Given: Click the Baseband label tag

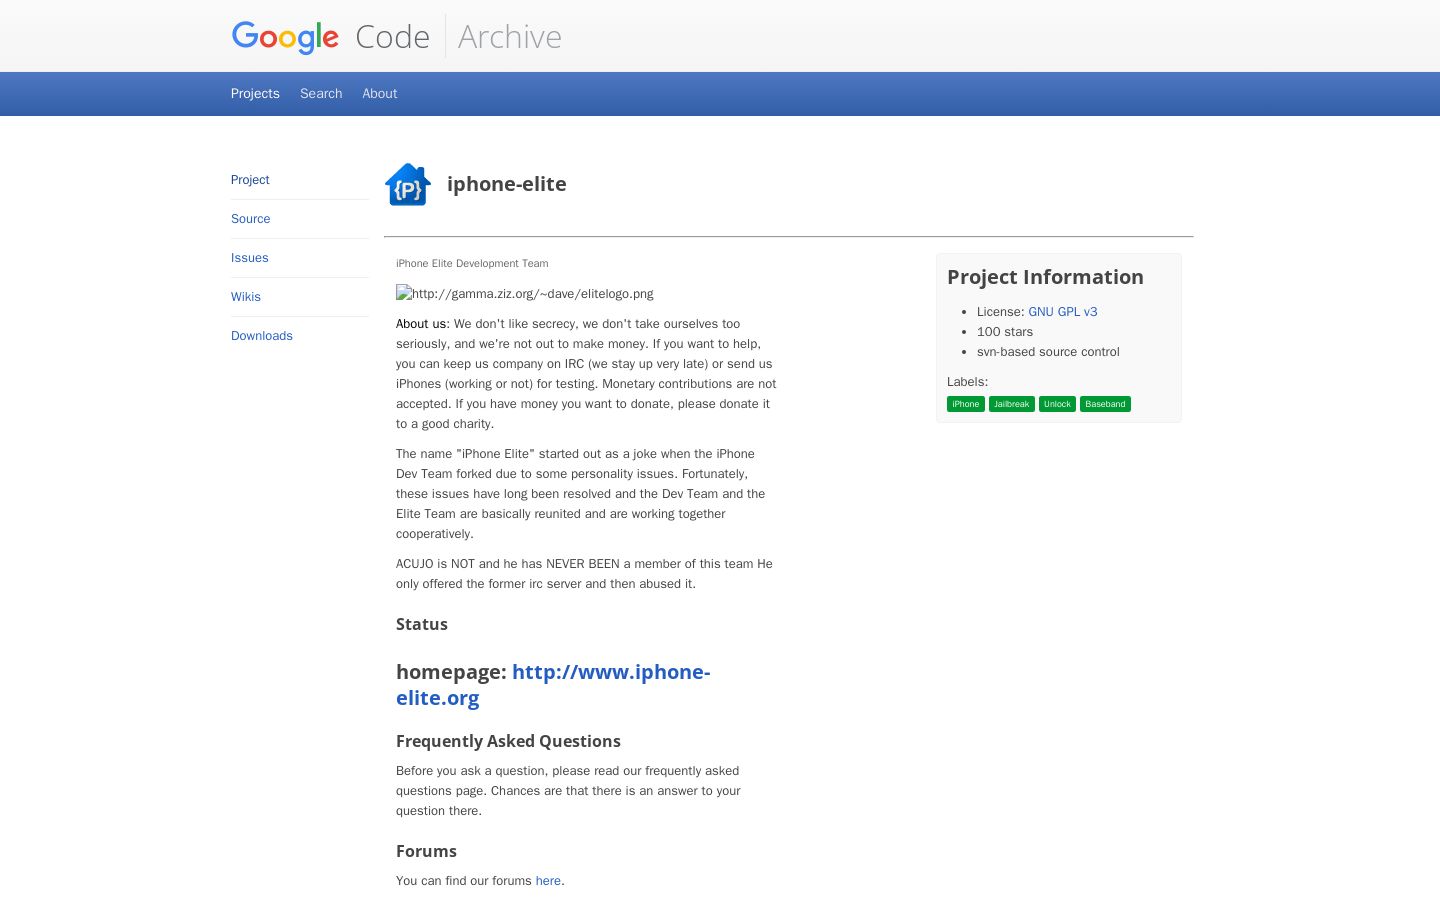Looking at the screenshot, I should coord(1105,404).
